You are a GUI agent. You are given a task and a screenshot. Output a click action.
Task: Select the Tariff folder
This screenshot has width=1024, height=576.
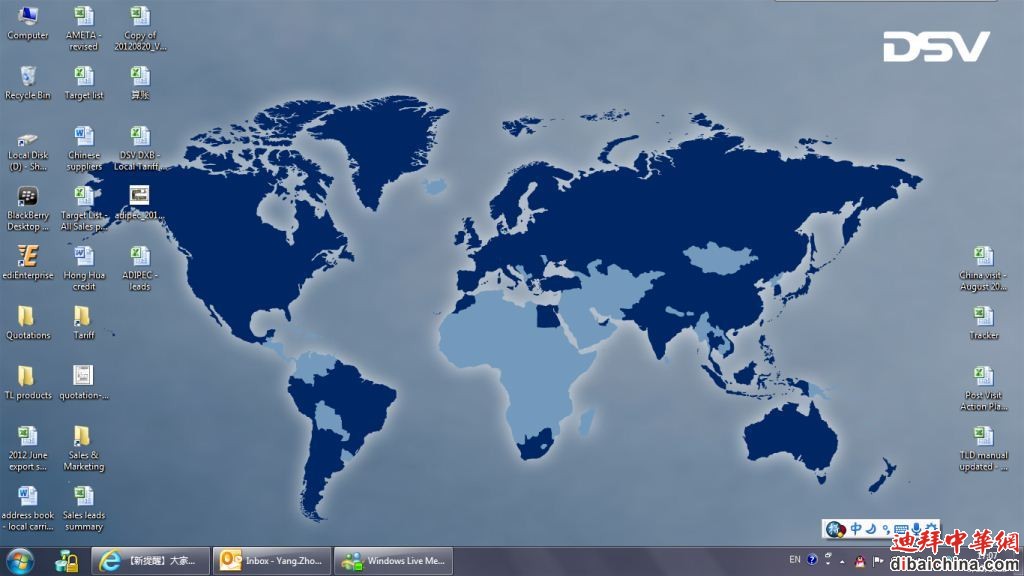[84, 323]
